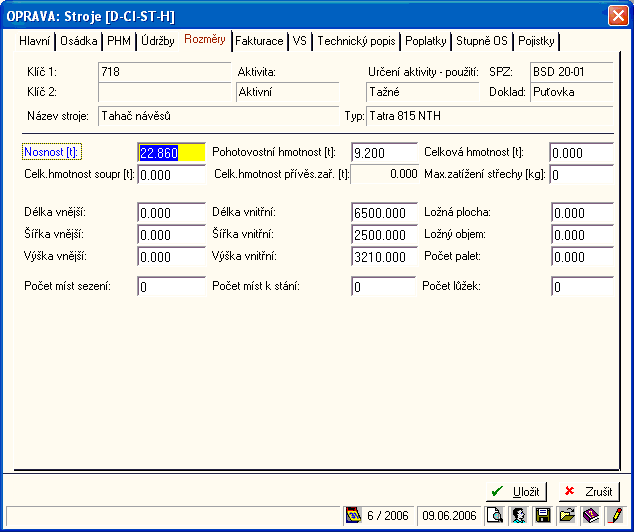Select the Výška vnitřní field
The width and height of the screenshot is (634, 532).
point(384,257)
